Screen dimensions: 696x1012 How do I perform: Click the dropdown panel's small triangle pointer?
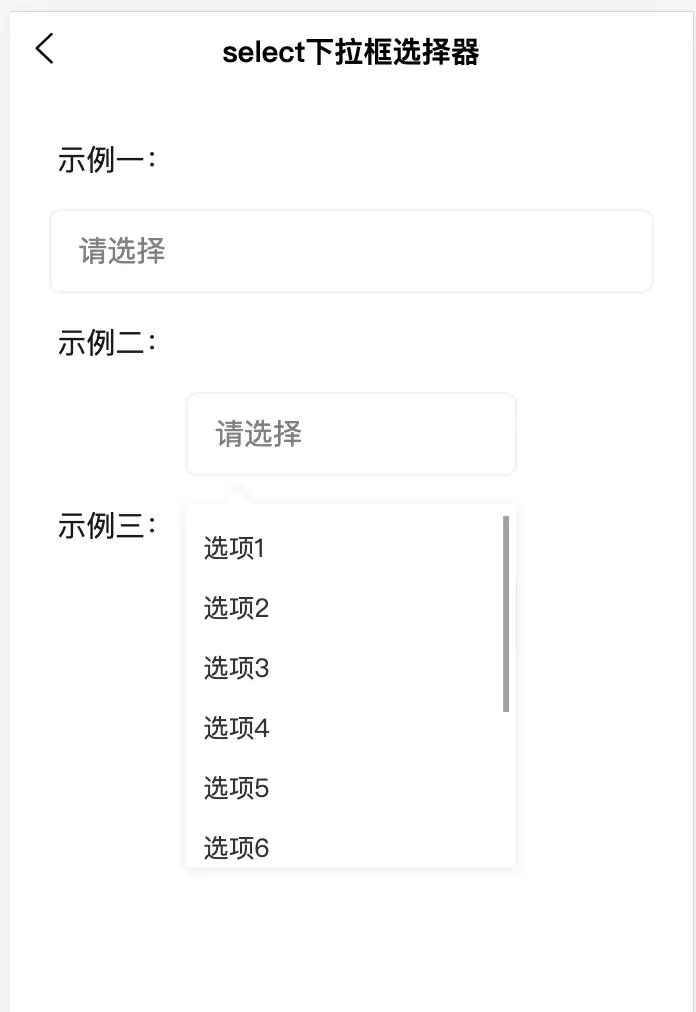[237, 494]
